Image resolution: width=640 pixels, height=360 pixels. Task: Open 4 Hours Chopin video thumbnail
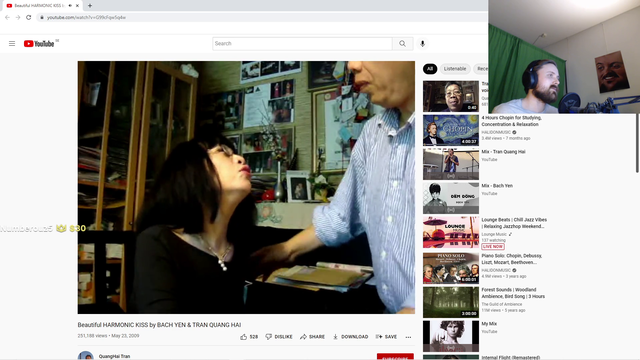click(451, 130)
